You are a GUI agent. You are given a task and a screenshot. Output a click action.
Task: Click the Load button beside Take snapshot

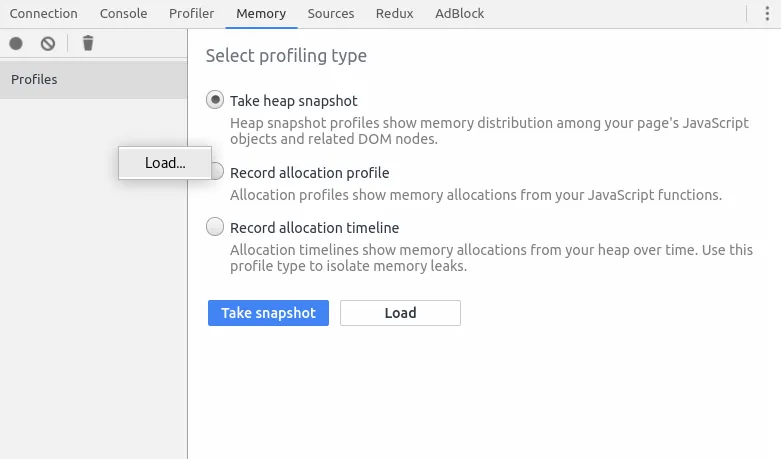(400, 313)
